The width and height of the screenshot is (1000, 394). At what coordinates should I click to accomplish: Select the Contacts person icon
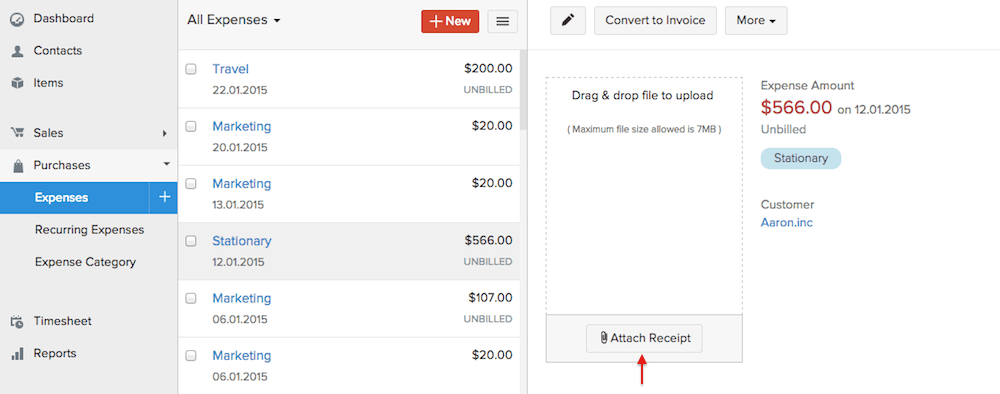click(x=17, y=51)
